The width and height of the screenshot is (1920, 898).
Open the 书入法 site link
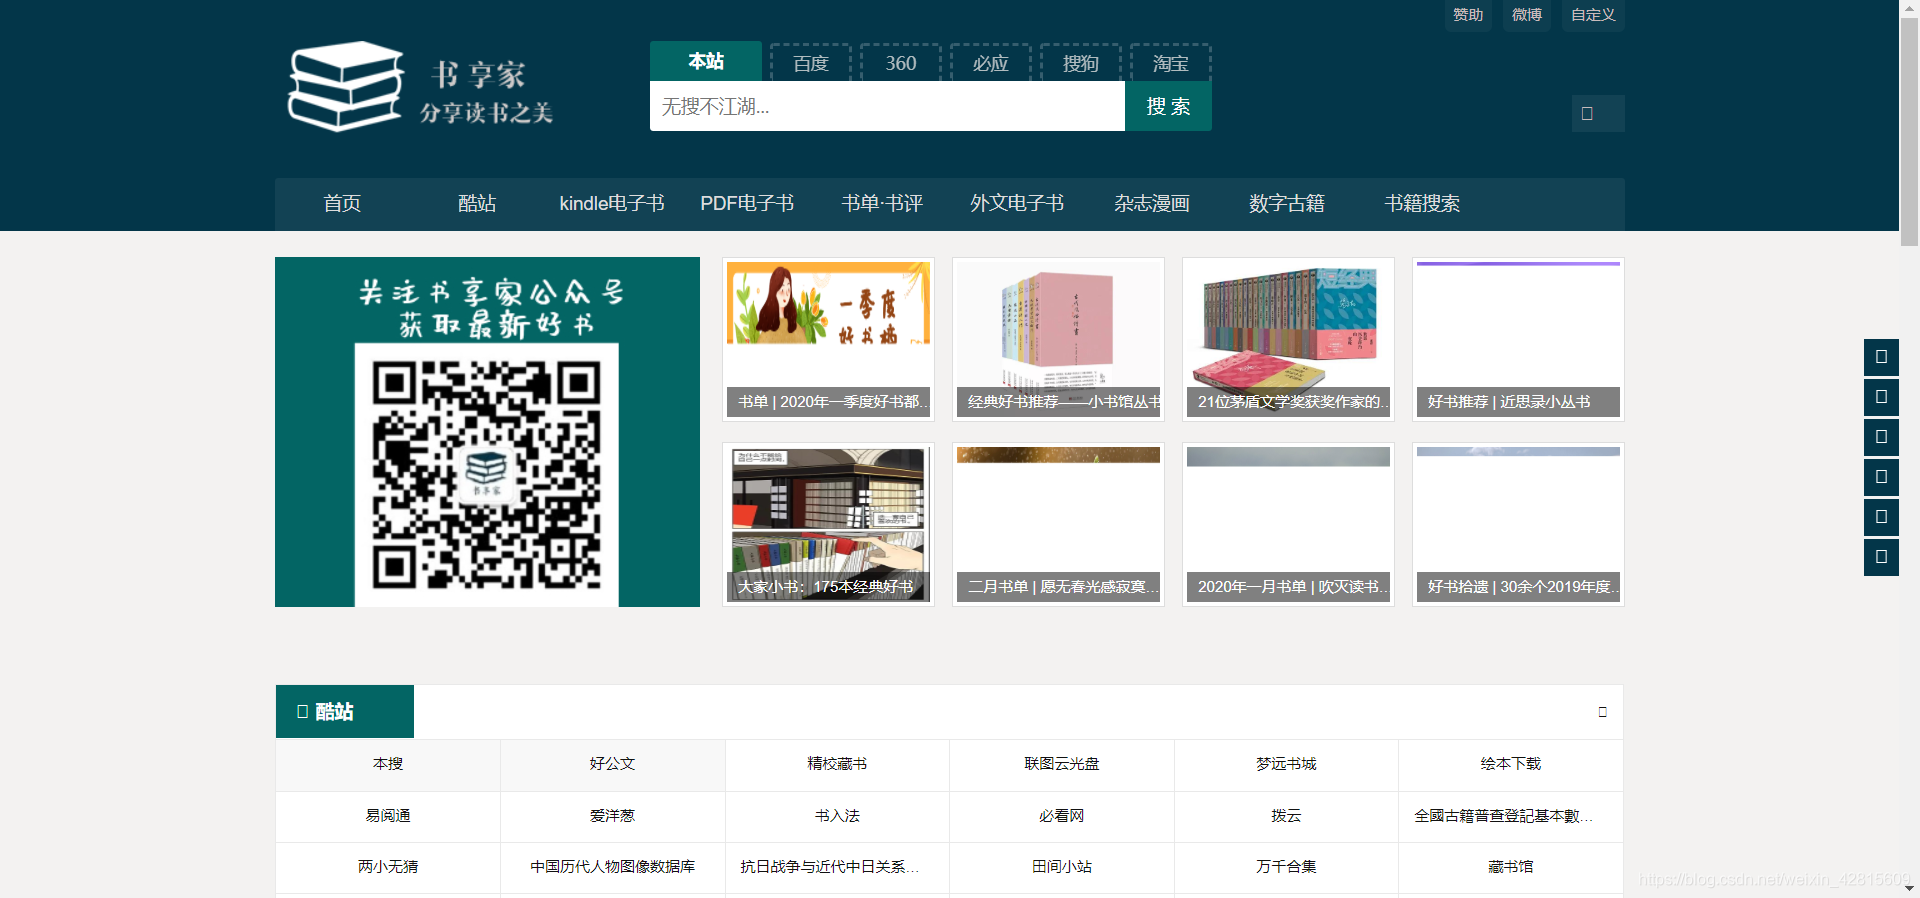click(837, 816)
